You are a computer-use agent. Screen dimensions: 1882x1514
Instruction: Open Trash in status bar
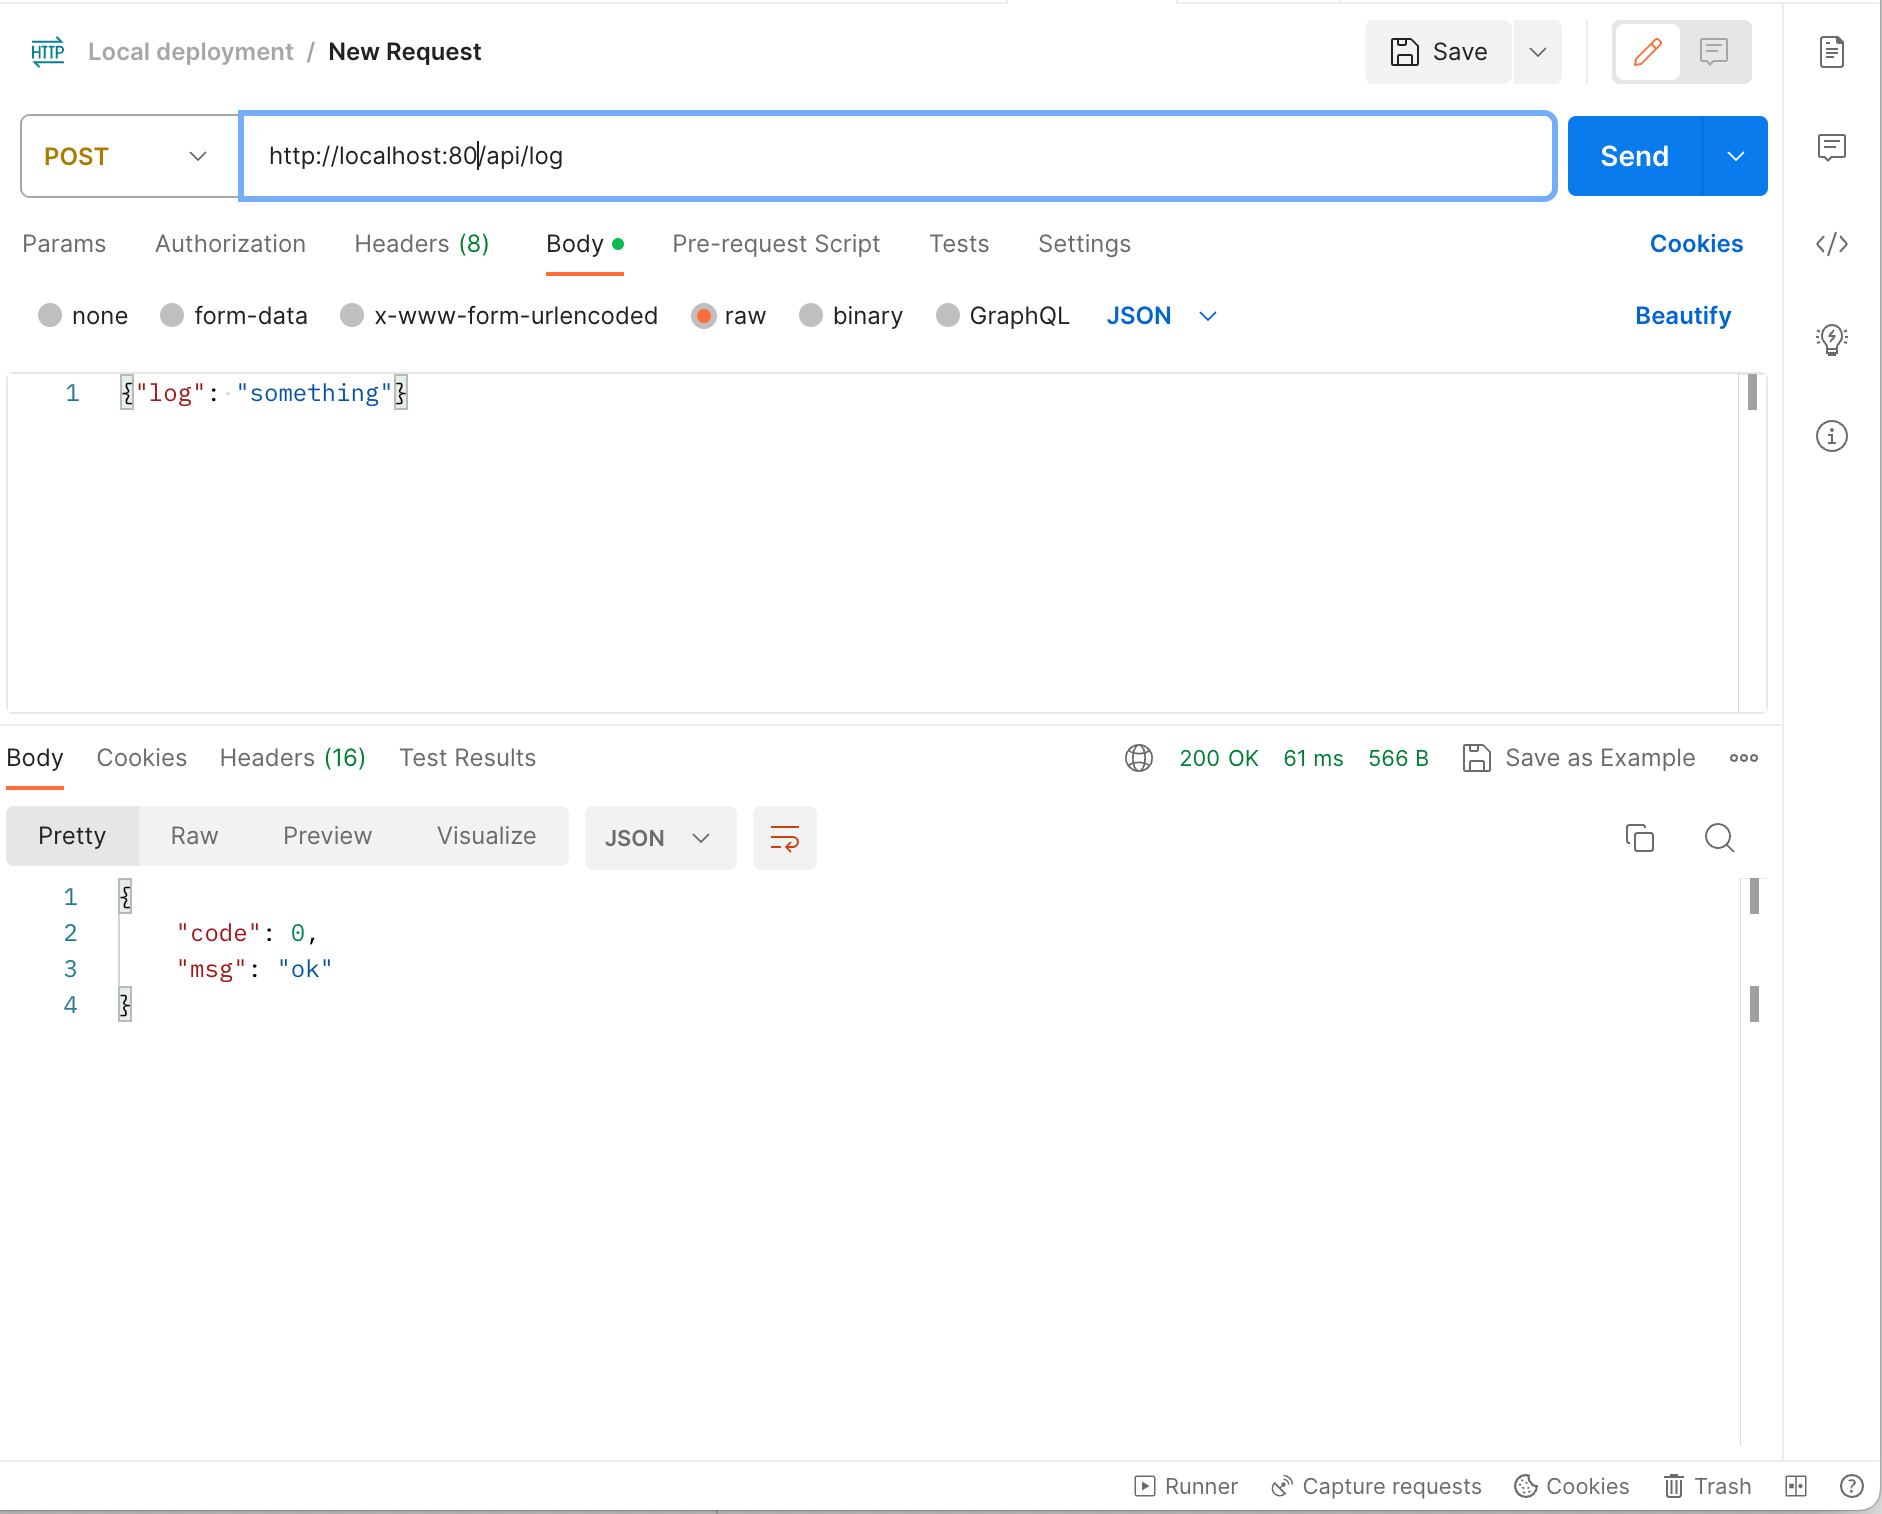point(1708,1486)
